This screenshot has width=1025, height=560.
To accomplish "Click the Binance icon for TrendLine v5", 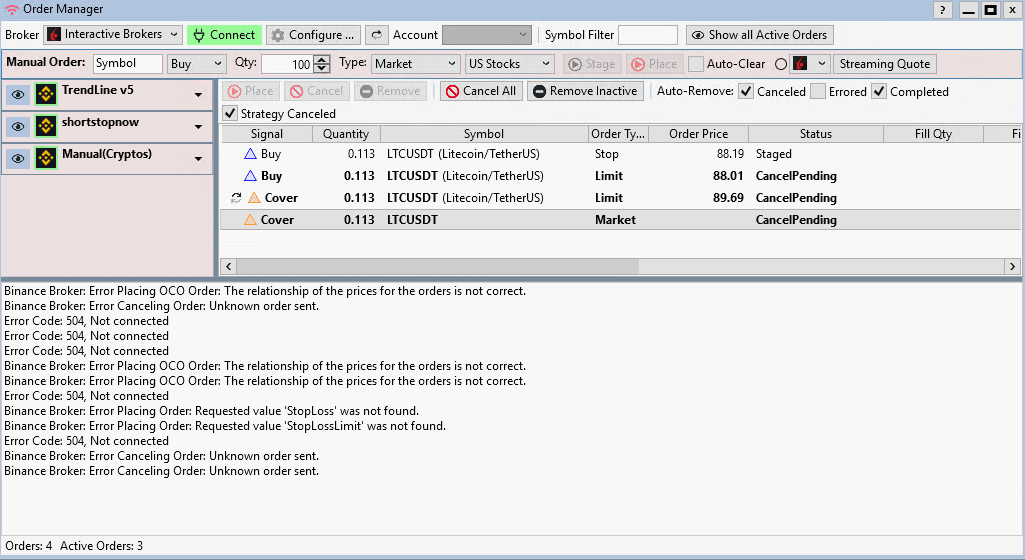I will [x=45, y=94].
